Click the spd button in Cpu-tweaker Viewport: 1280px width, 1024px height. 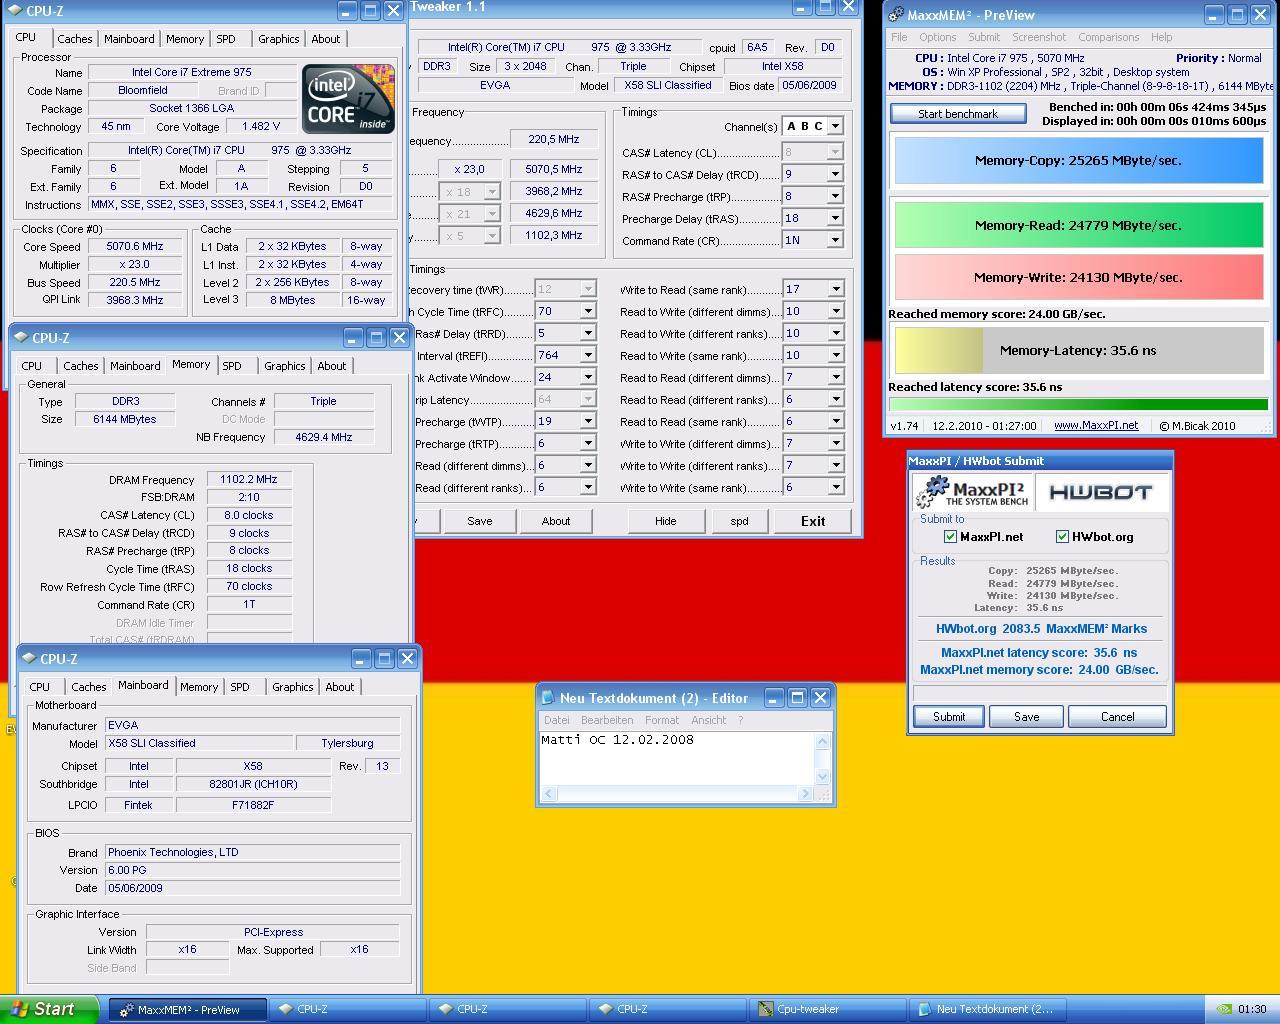(x=739, y=521)
